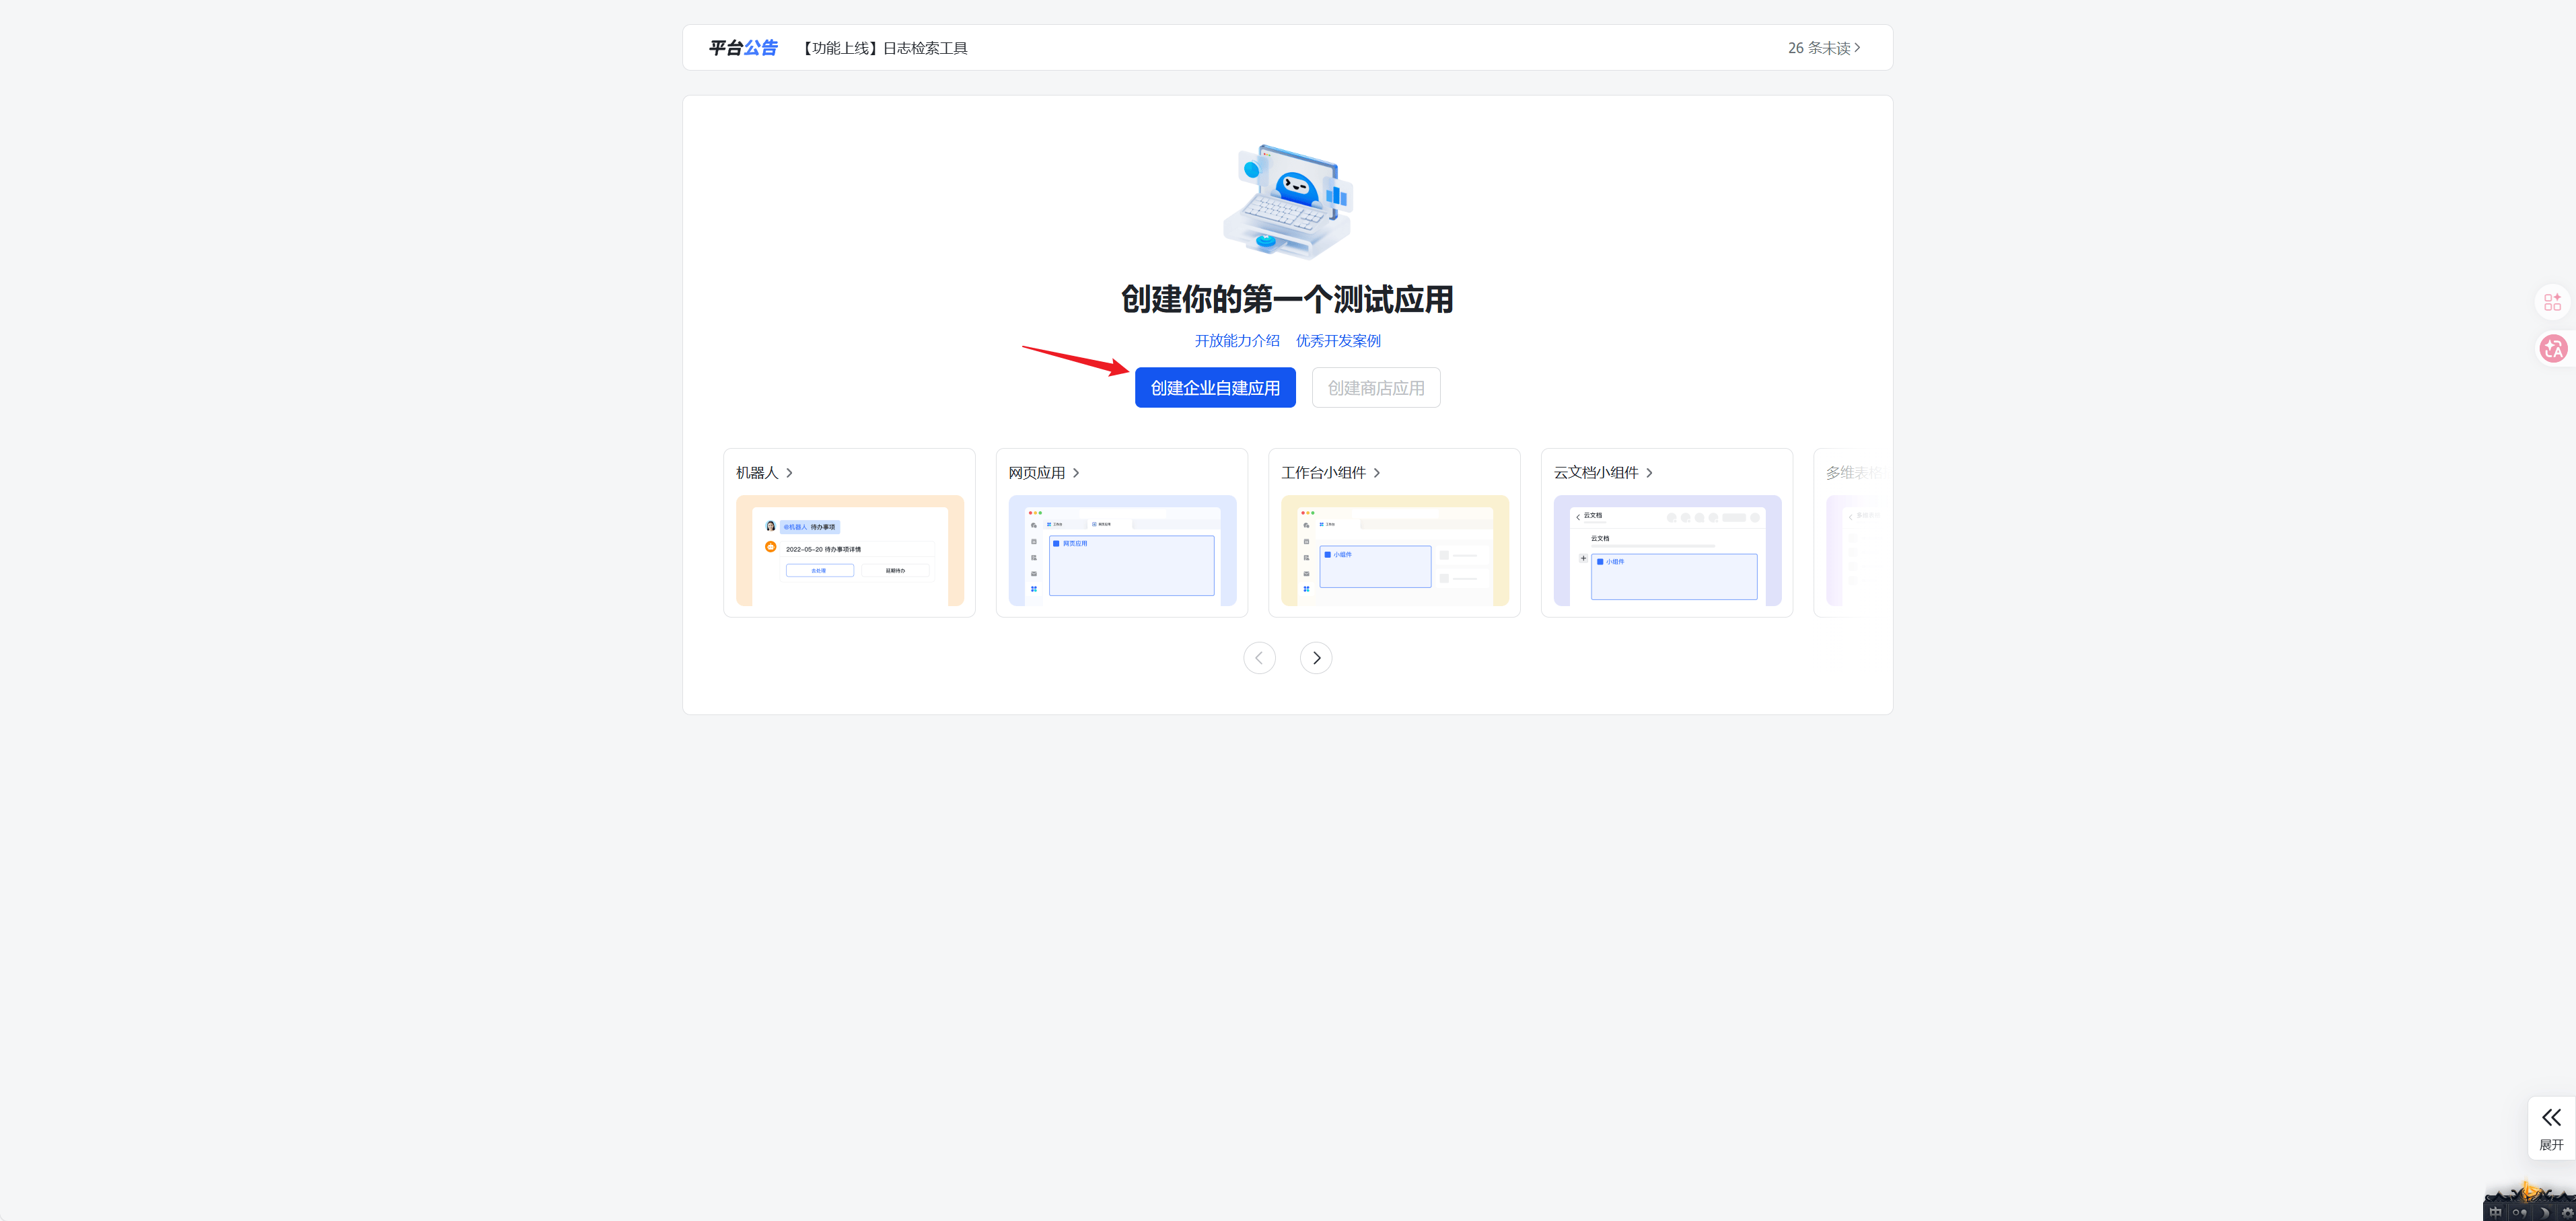
Task: Open the 网页应用 preview thumbnail
Action: 1122,550
